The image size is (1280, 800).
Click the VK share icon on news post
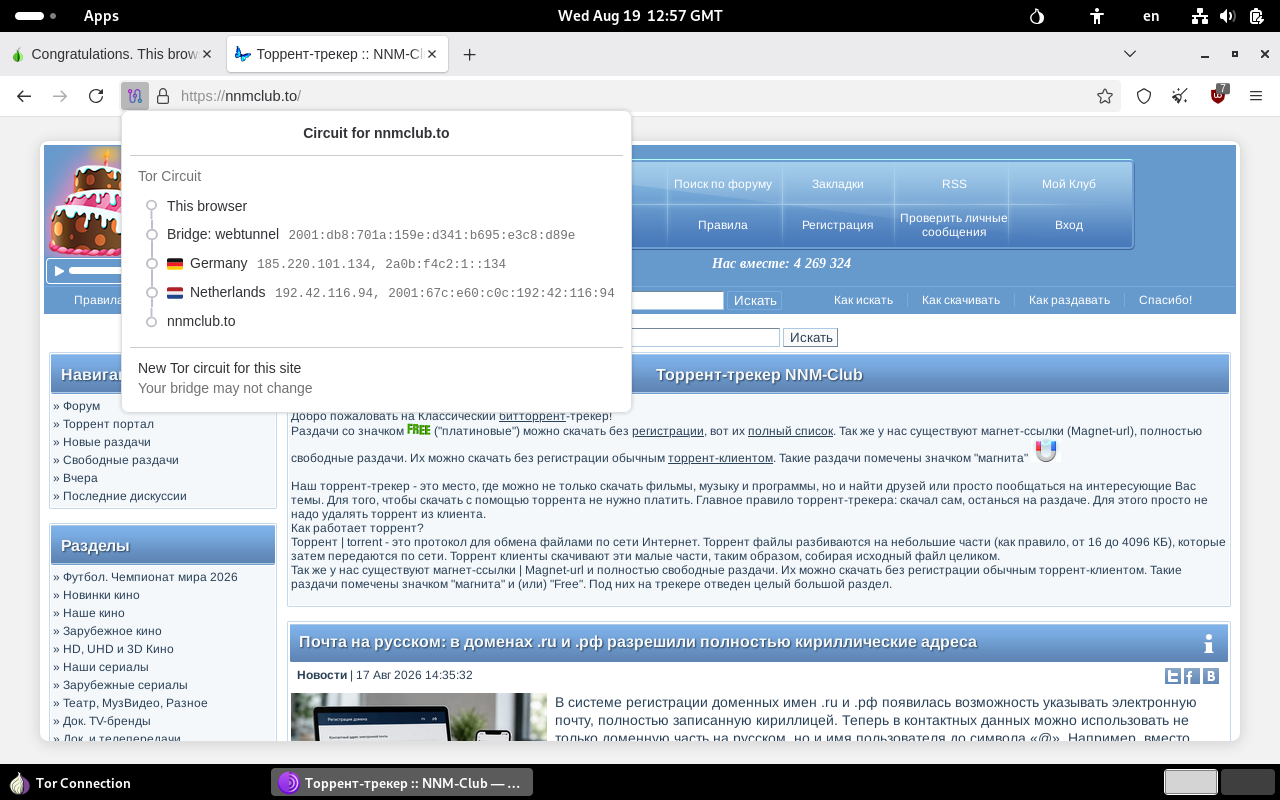point(1211,676)
